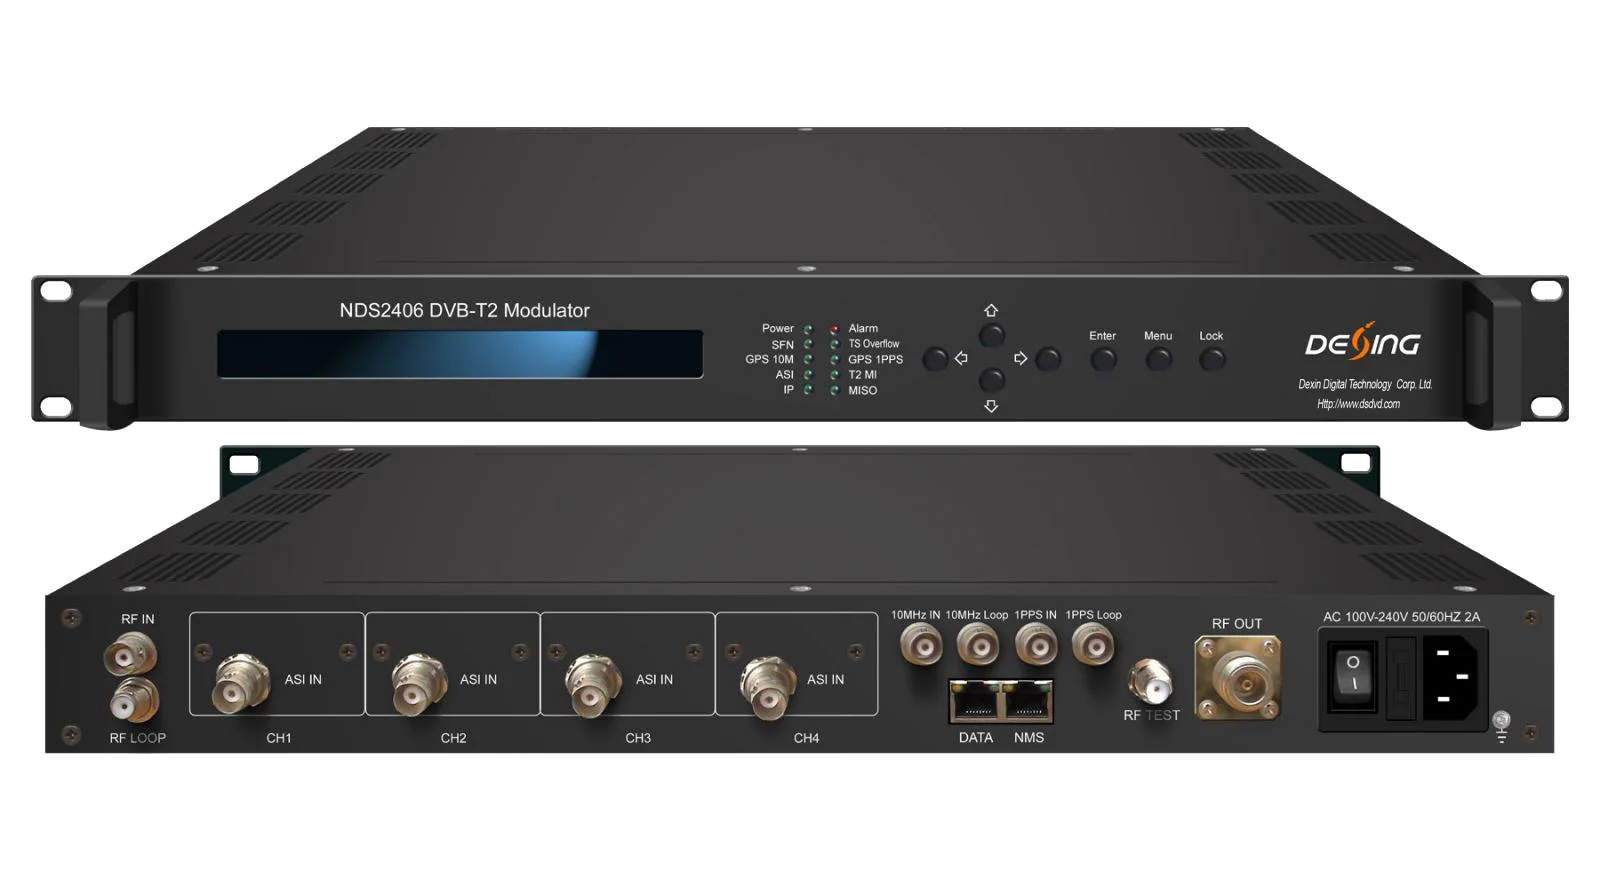This screenshot has height=880, width=1600.
Task: Select the CH1 ASI IN BNC connector
Action: click(x=240, y=685)
